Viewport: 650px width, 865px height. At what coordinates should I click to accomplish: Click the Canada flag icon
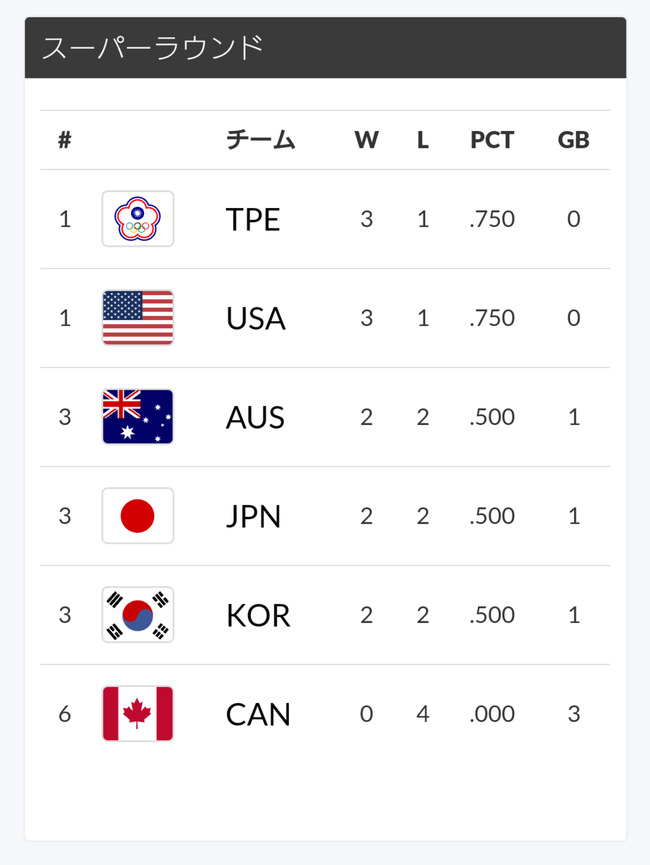[x=138, y=713]
